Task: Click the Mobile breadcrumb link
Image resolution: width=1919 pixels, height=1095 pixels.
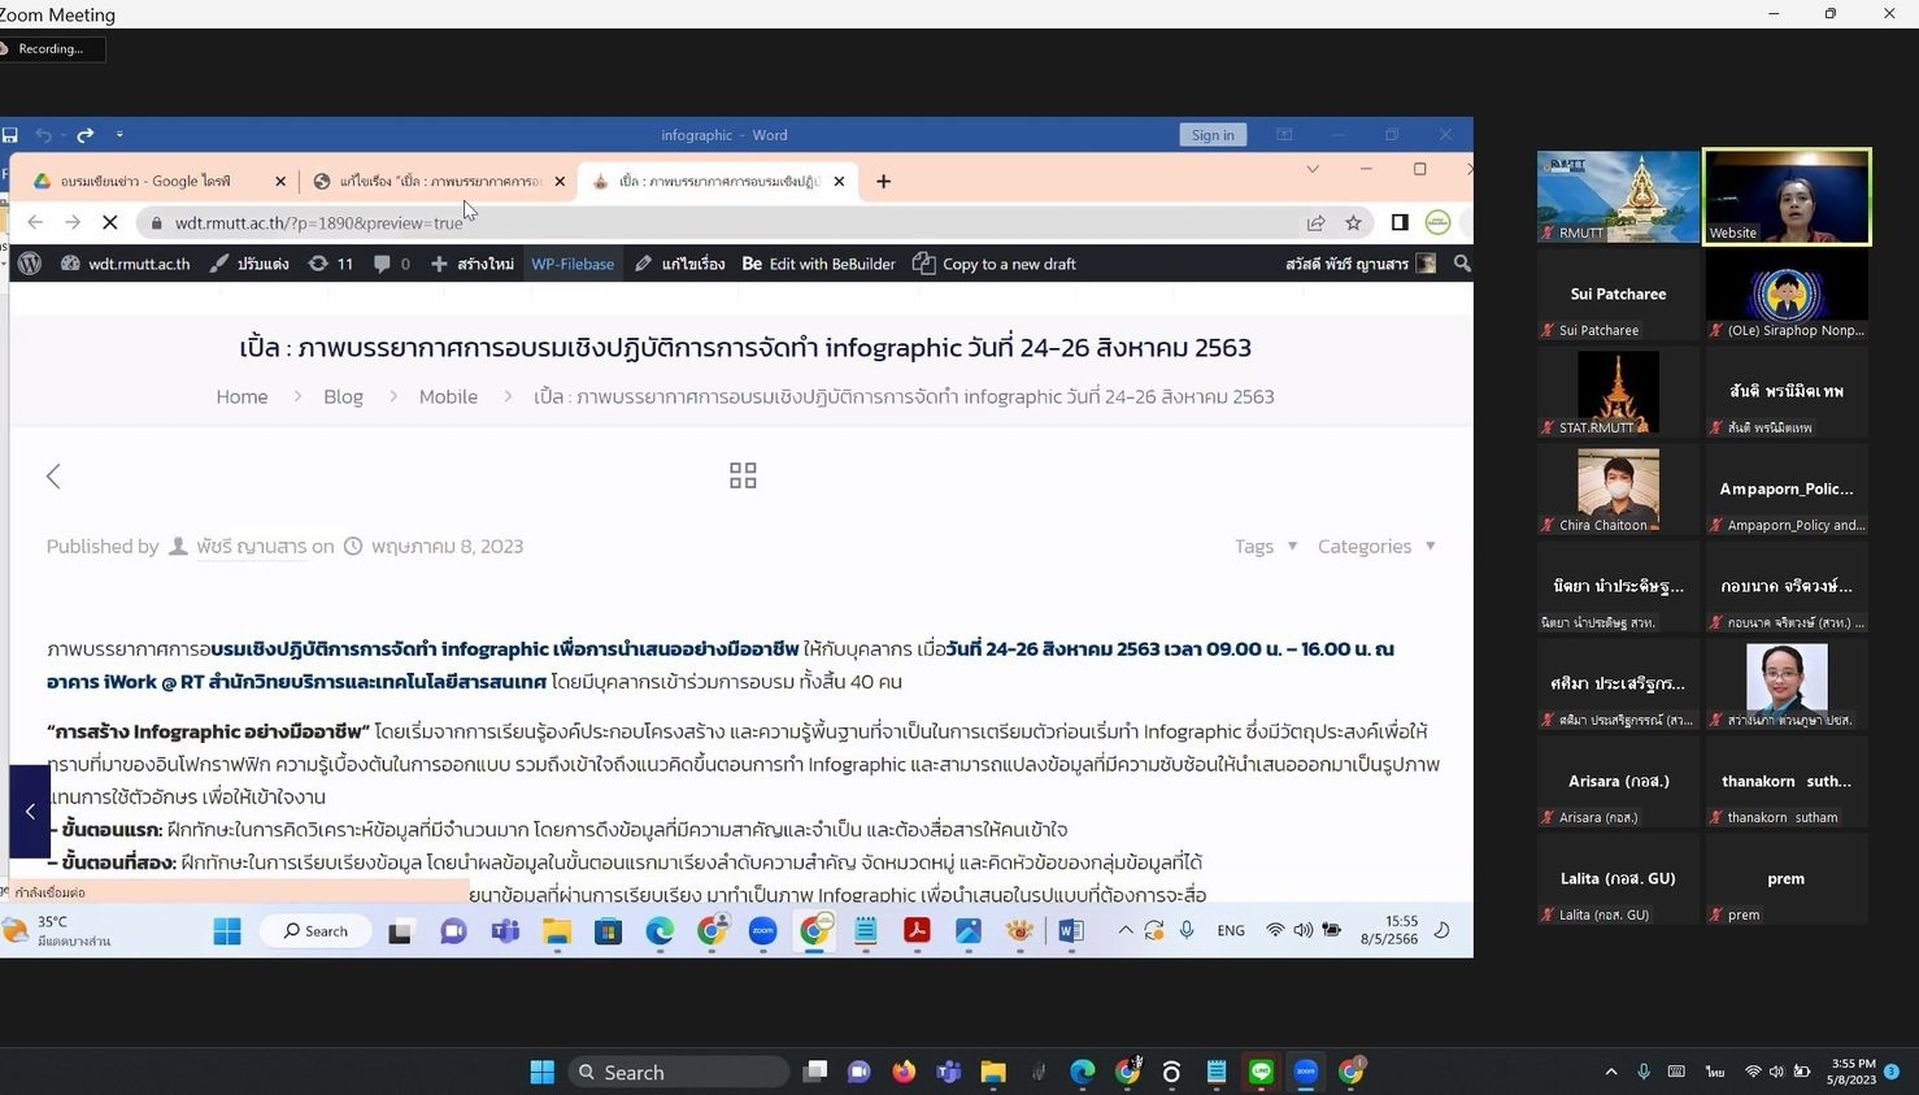Action: point(448,397)
